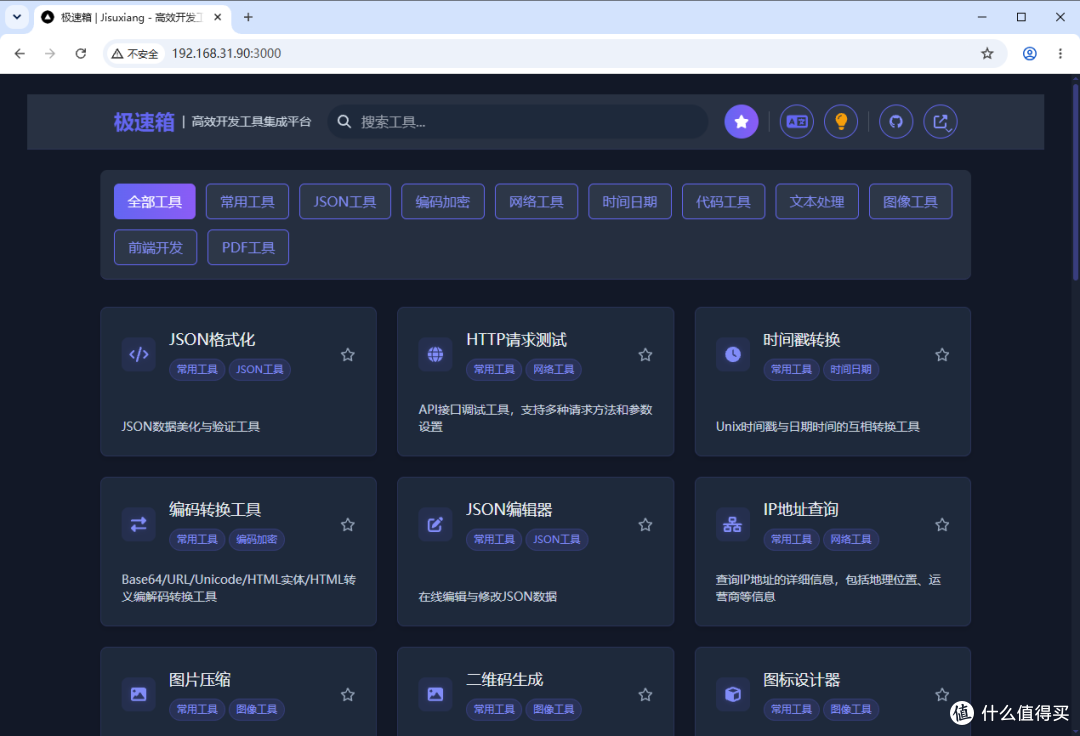This screenshot has width=1080, height=736.
Task: Toggle the light bulb theme icon
Action: pyautogui.click(x=841, y=122)
